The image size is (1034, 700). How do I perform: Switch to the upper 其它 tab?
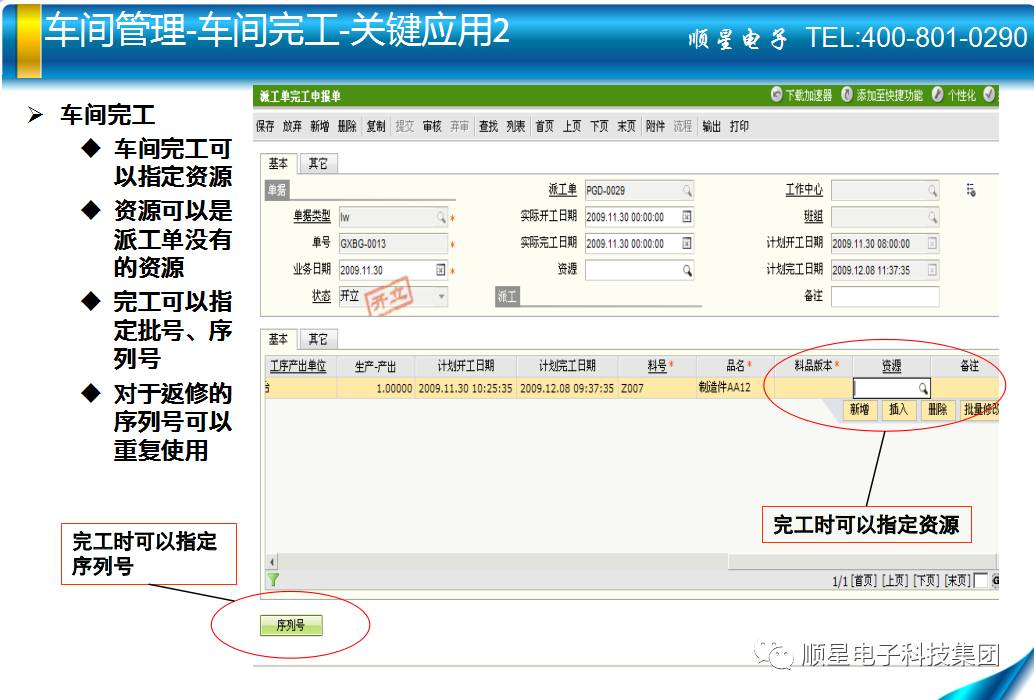[318, 164]
